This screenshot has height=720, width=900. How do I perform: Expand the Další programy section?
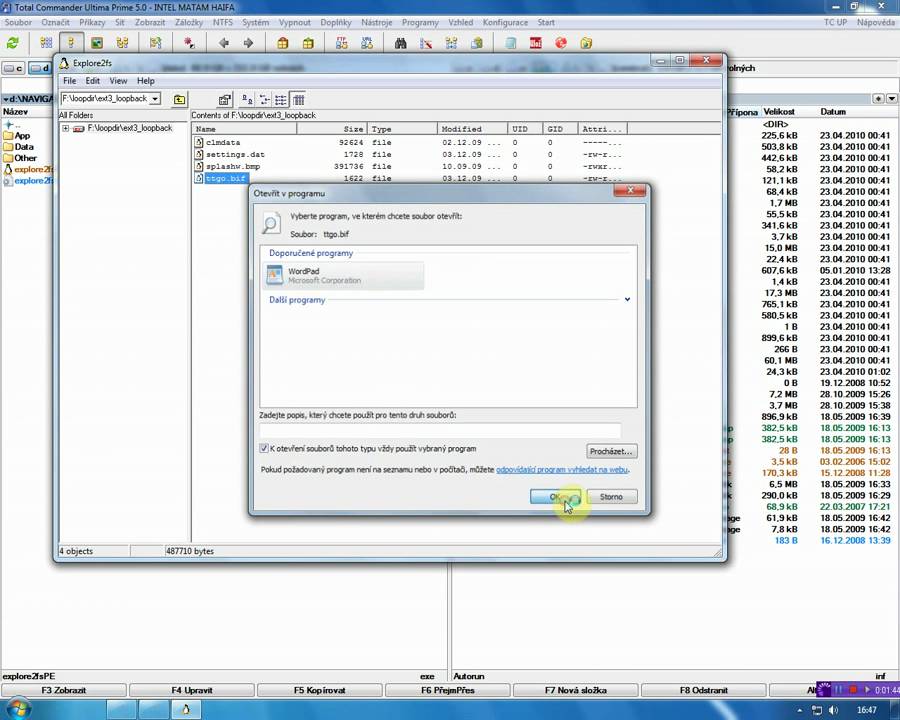pos(627,300)
